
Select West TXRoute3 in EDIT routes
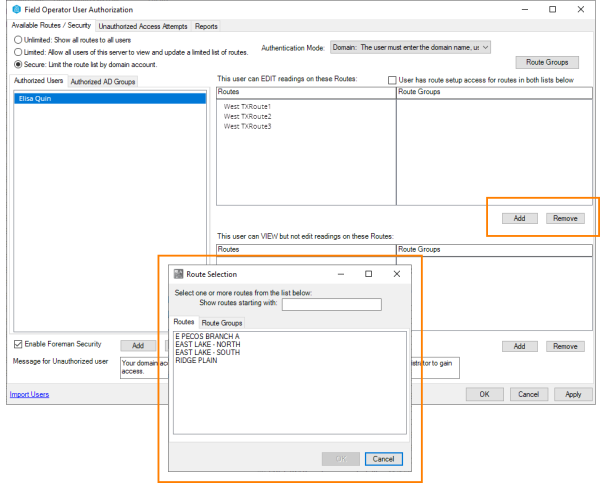[248, 126]
